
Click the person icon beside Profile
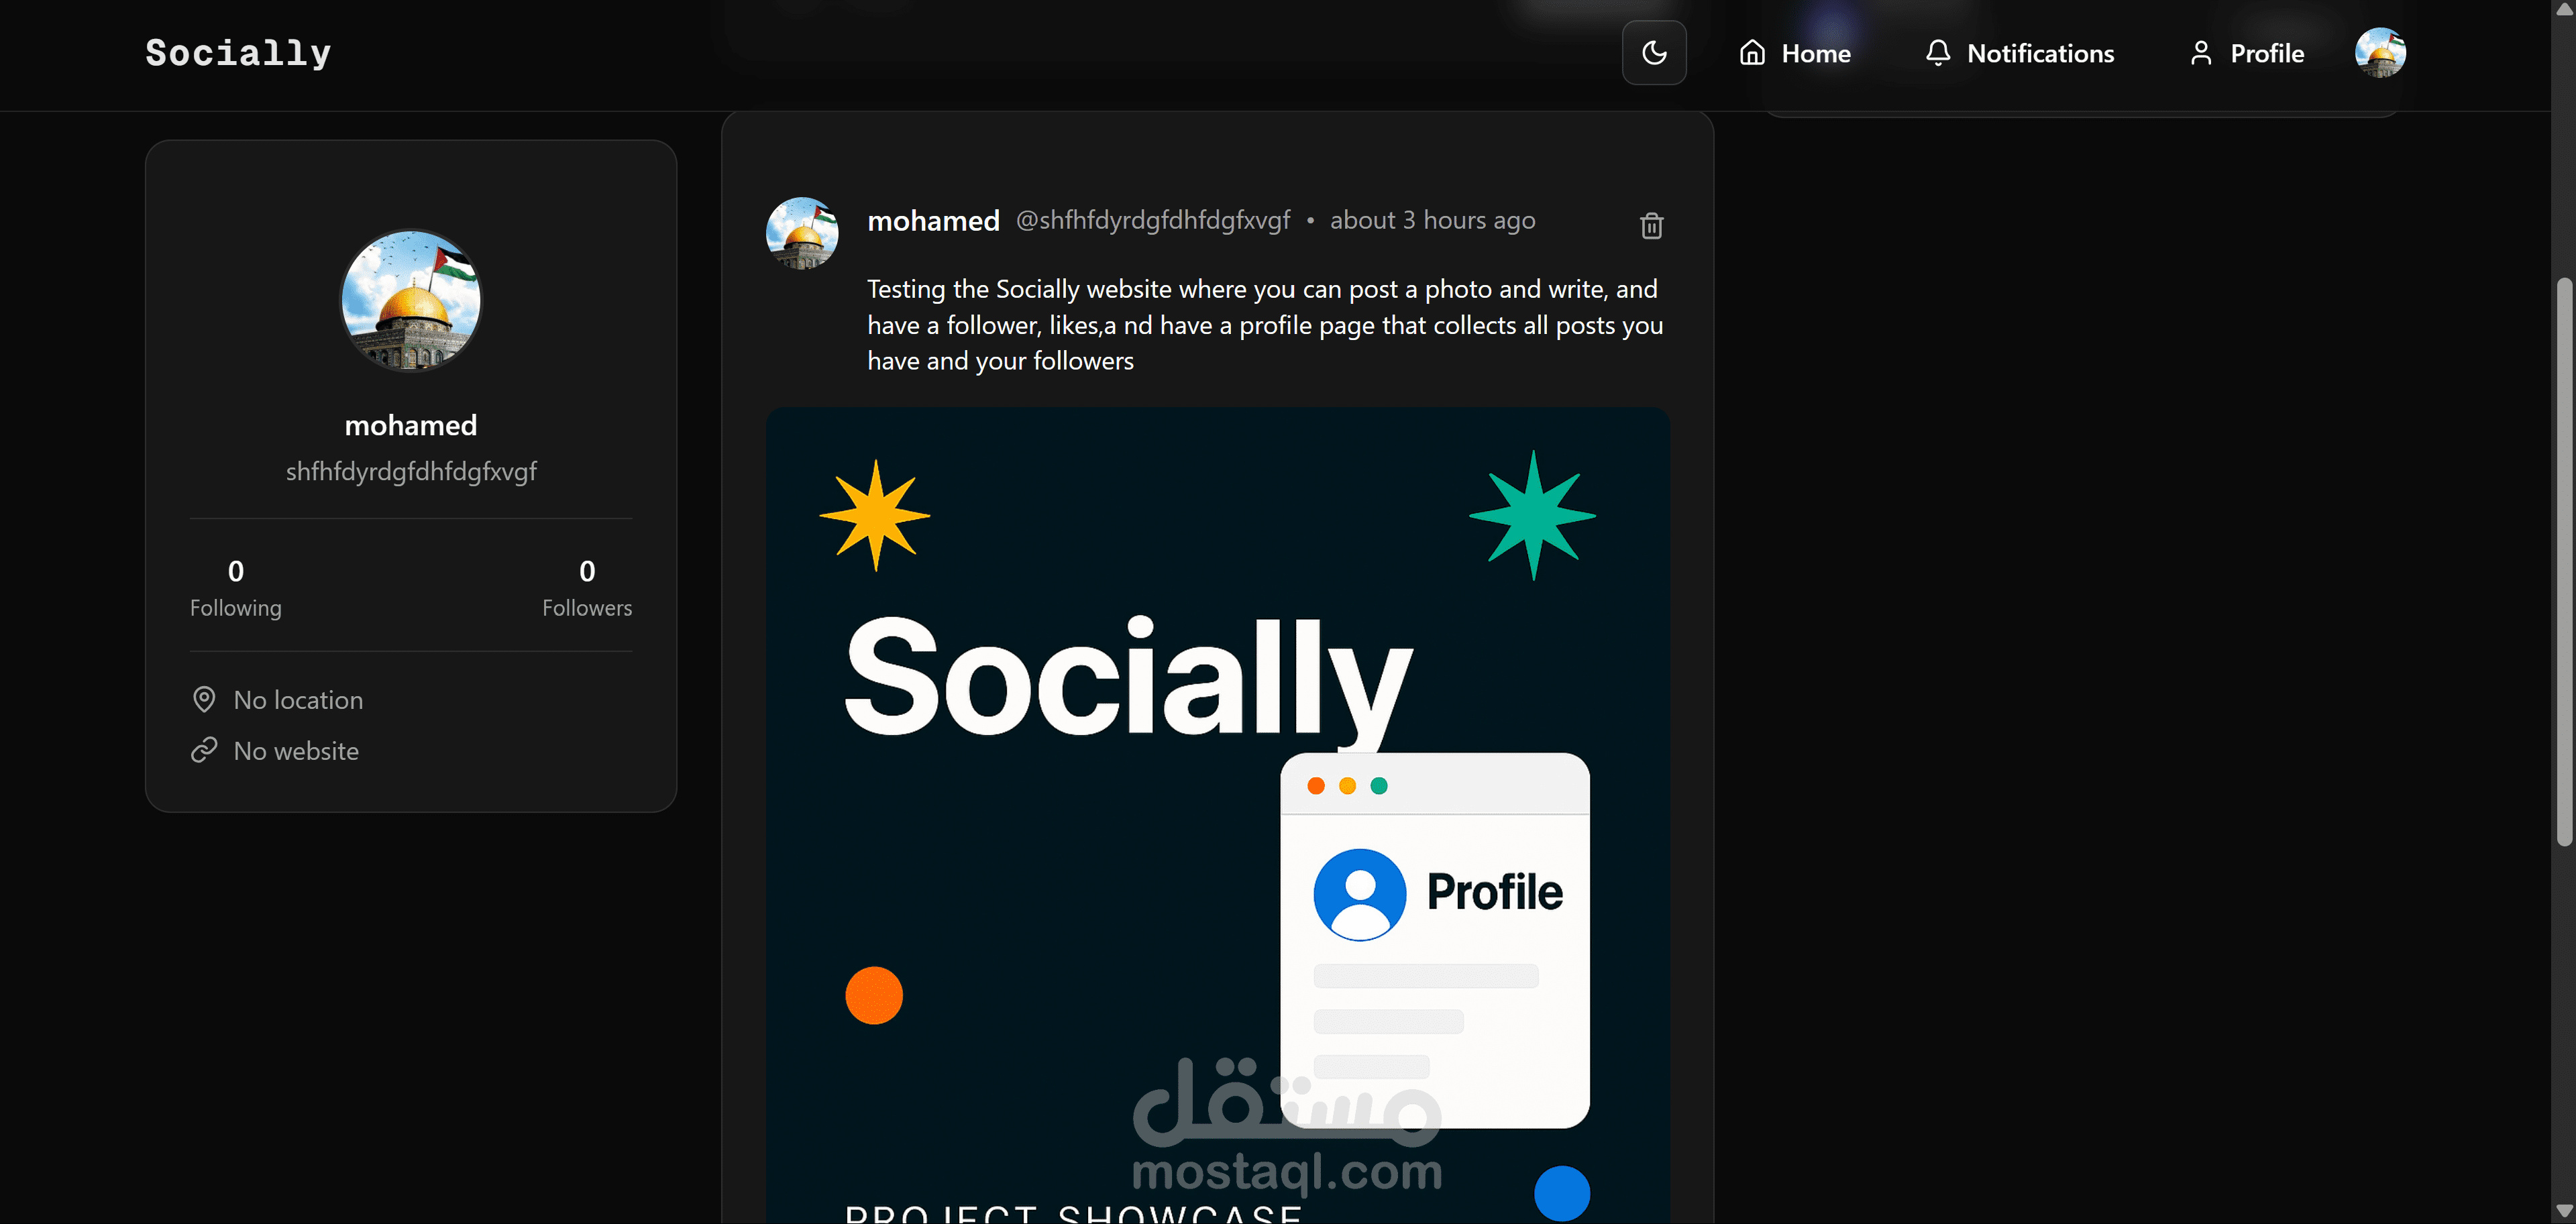pos(2201,53)
